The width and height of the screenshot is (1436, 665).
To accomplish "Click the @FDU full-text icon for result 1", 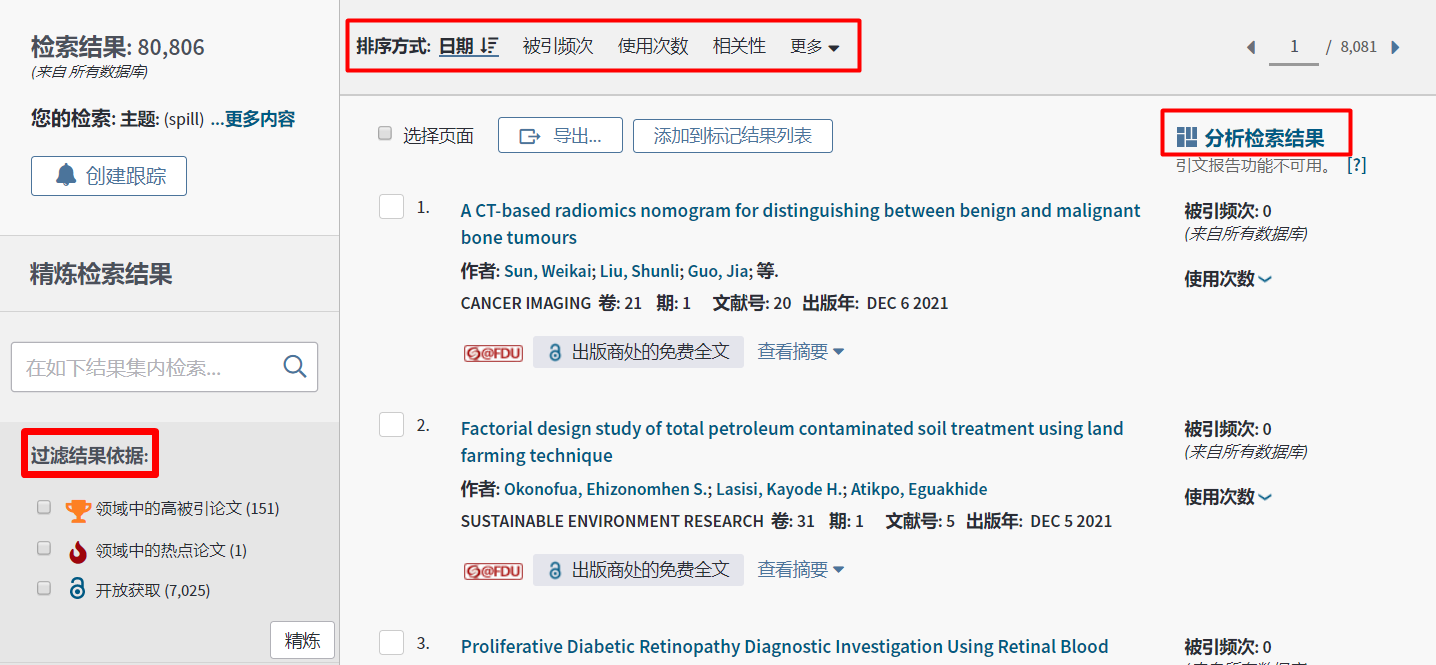I will pos(493,353).
